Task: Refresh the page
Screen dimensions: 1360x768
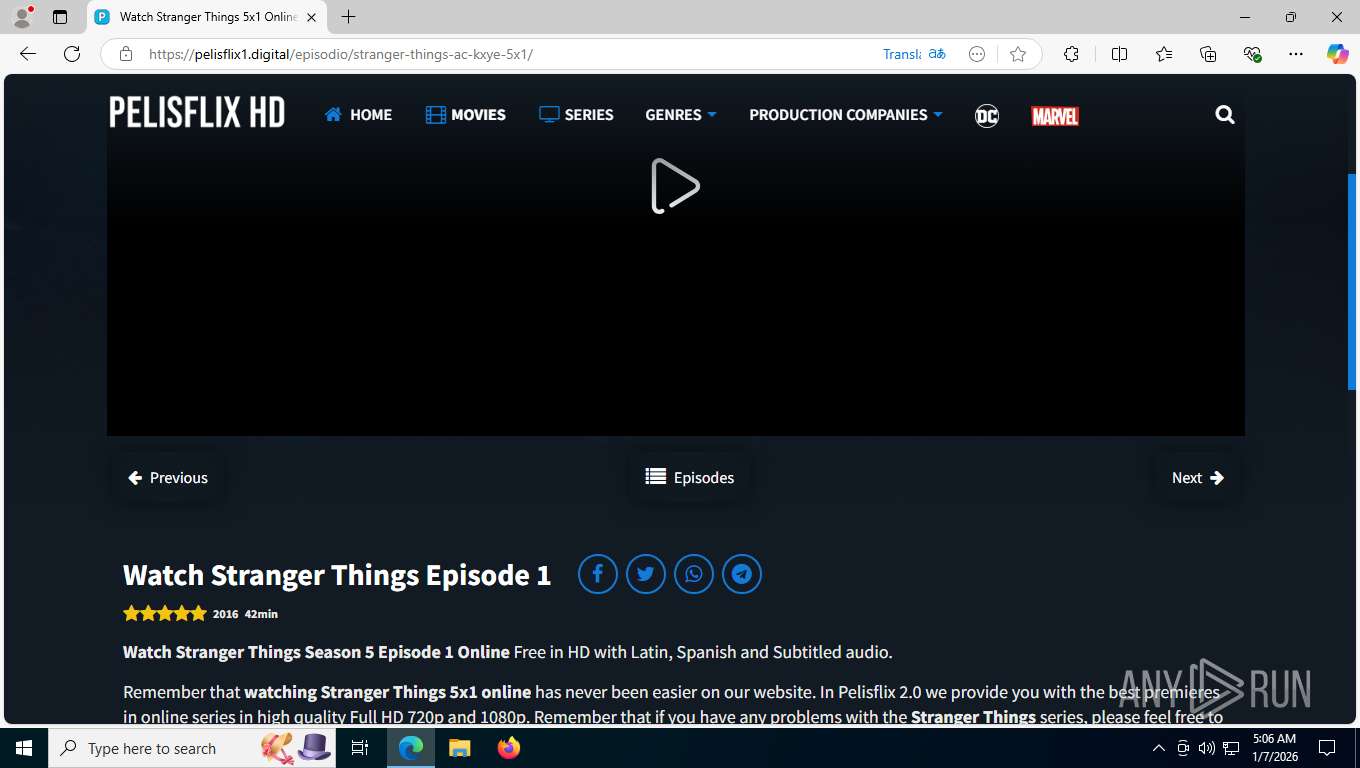Action: click(x=72, y=54)
